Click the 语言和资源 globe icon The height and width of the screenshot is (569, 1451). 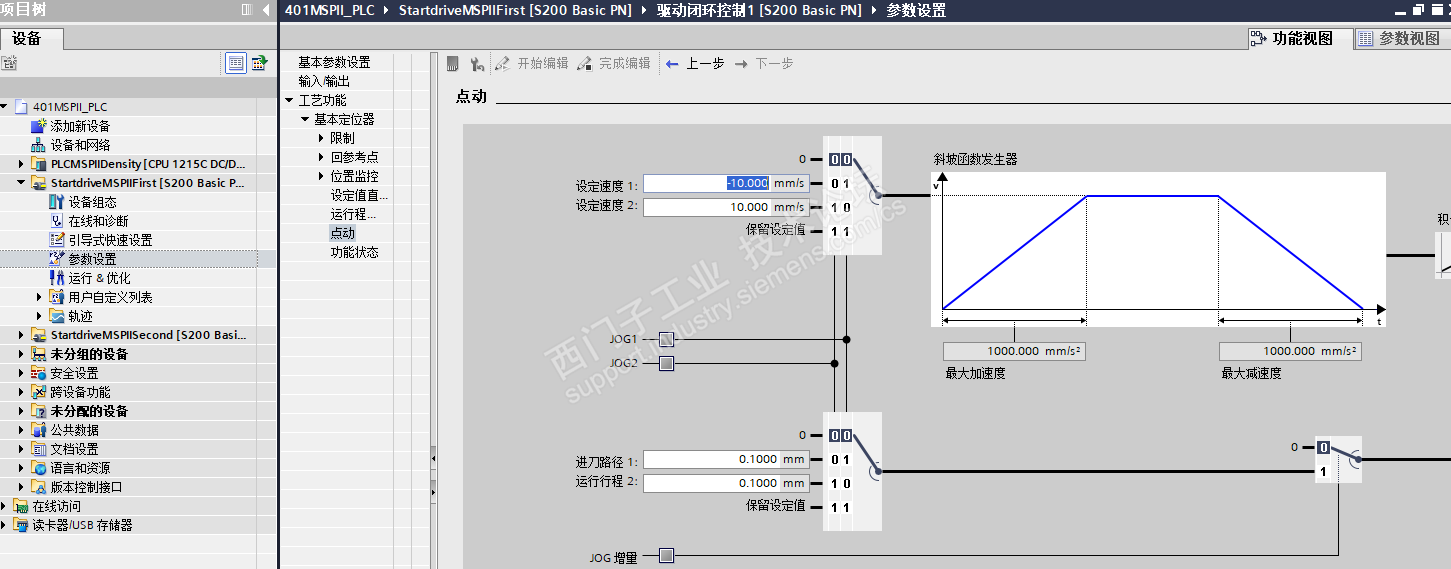tap(39, 468)
